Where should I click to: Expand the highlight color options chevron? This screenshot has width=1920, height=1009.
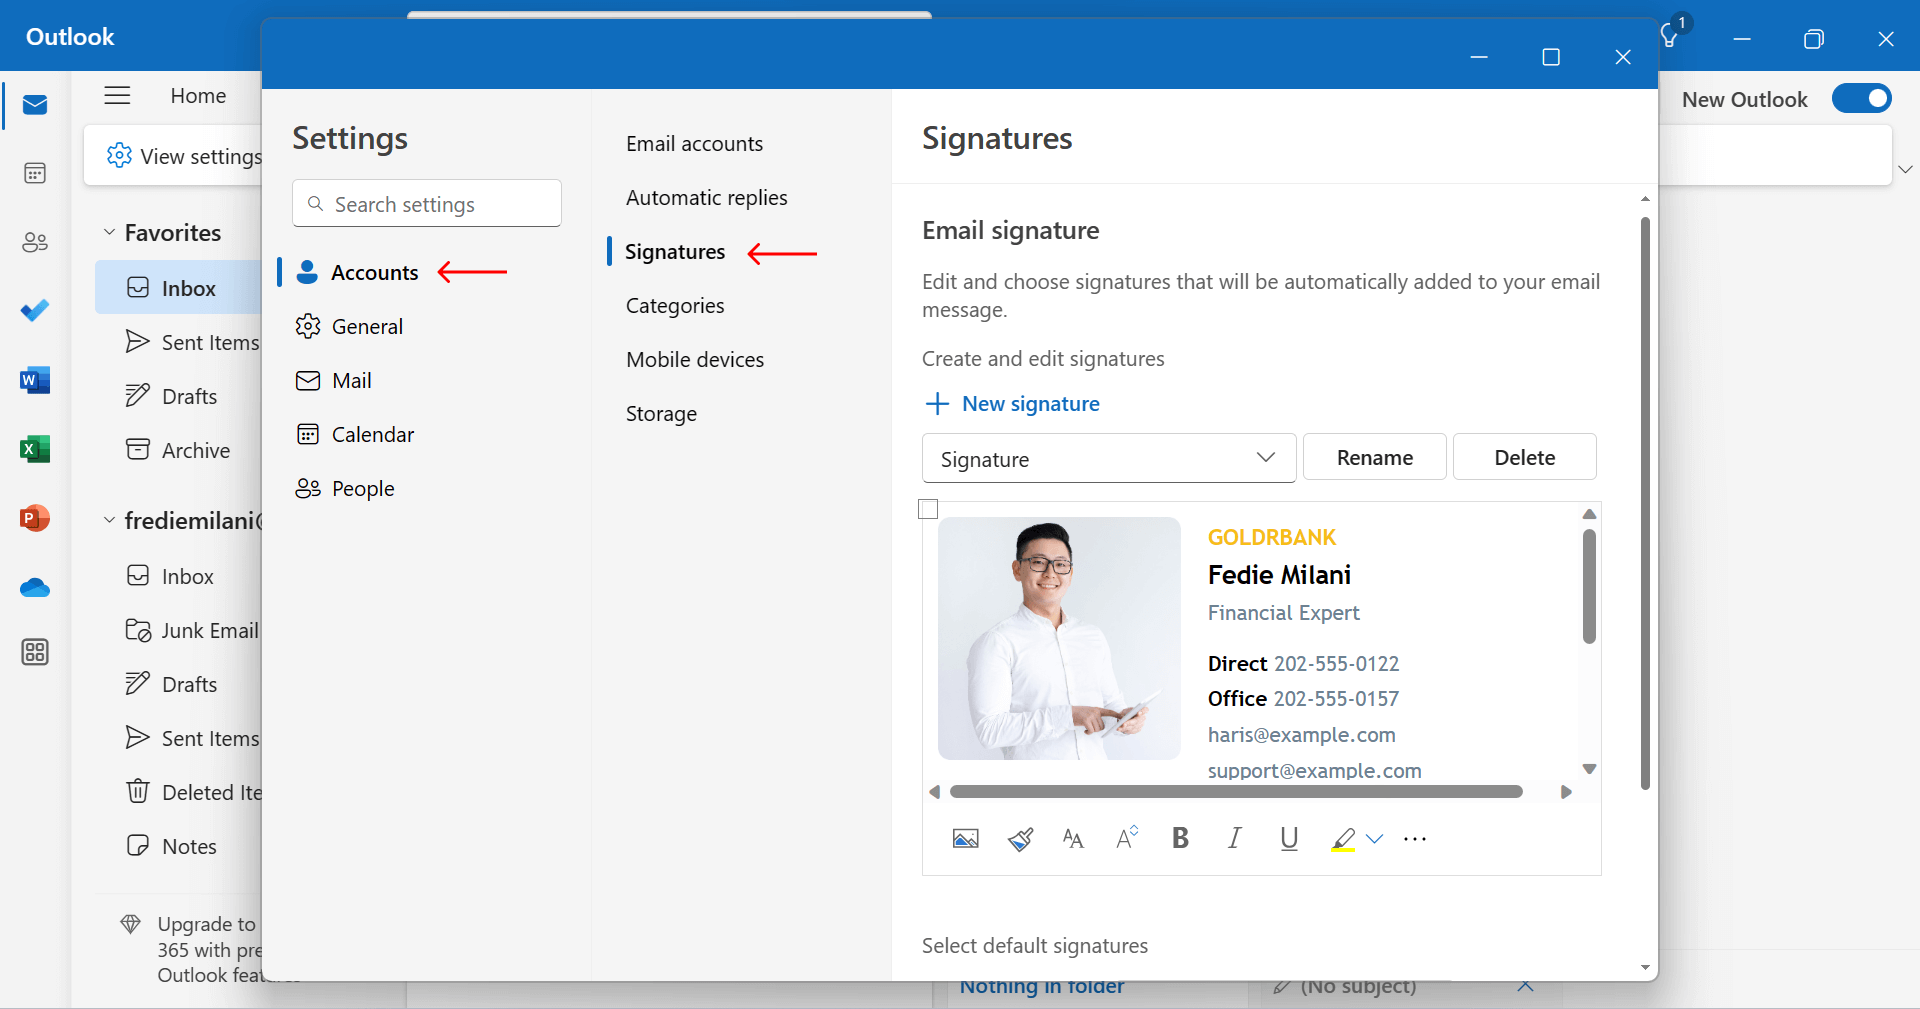[1374, 840]
